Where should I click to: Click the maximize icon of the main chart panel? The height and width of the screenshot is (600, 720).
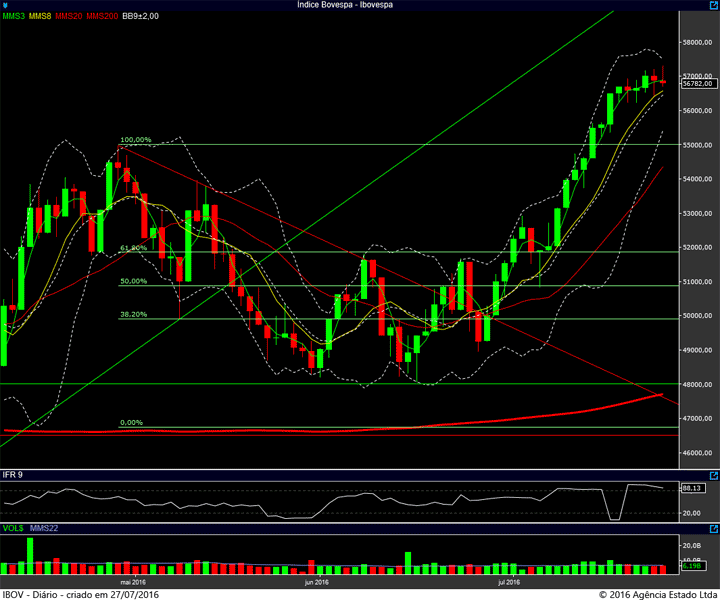pyautogui.click(x=714, y=5)
